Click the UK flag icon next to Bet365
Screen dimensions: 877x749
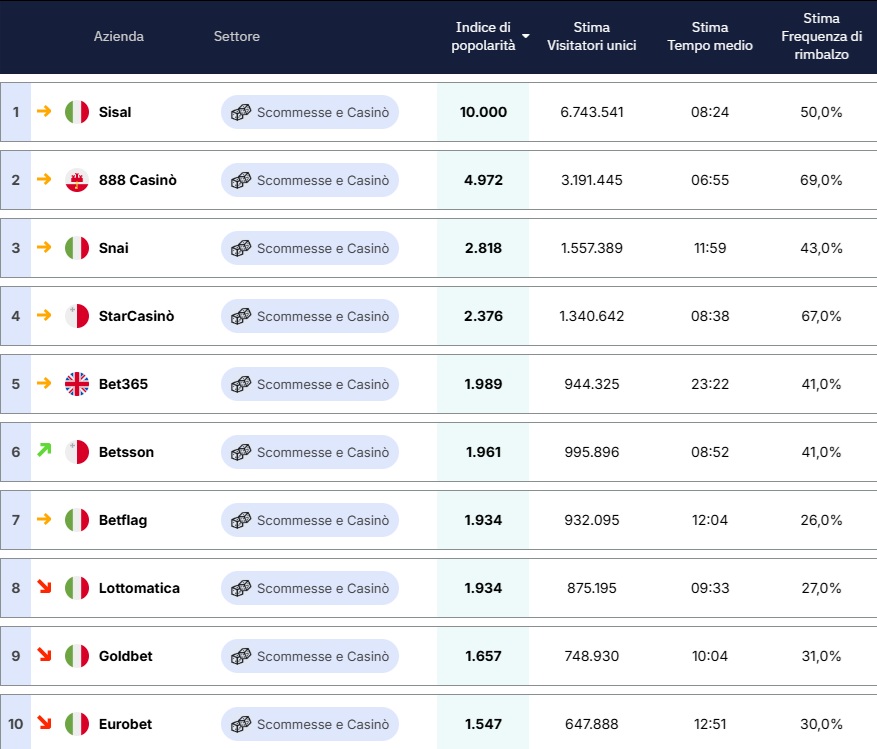tap(77, 384)
